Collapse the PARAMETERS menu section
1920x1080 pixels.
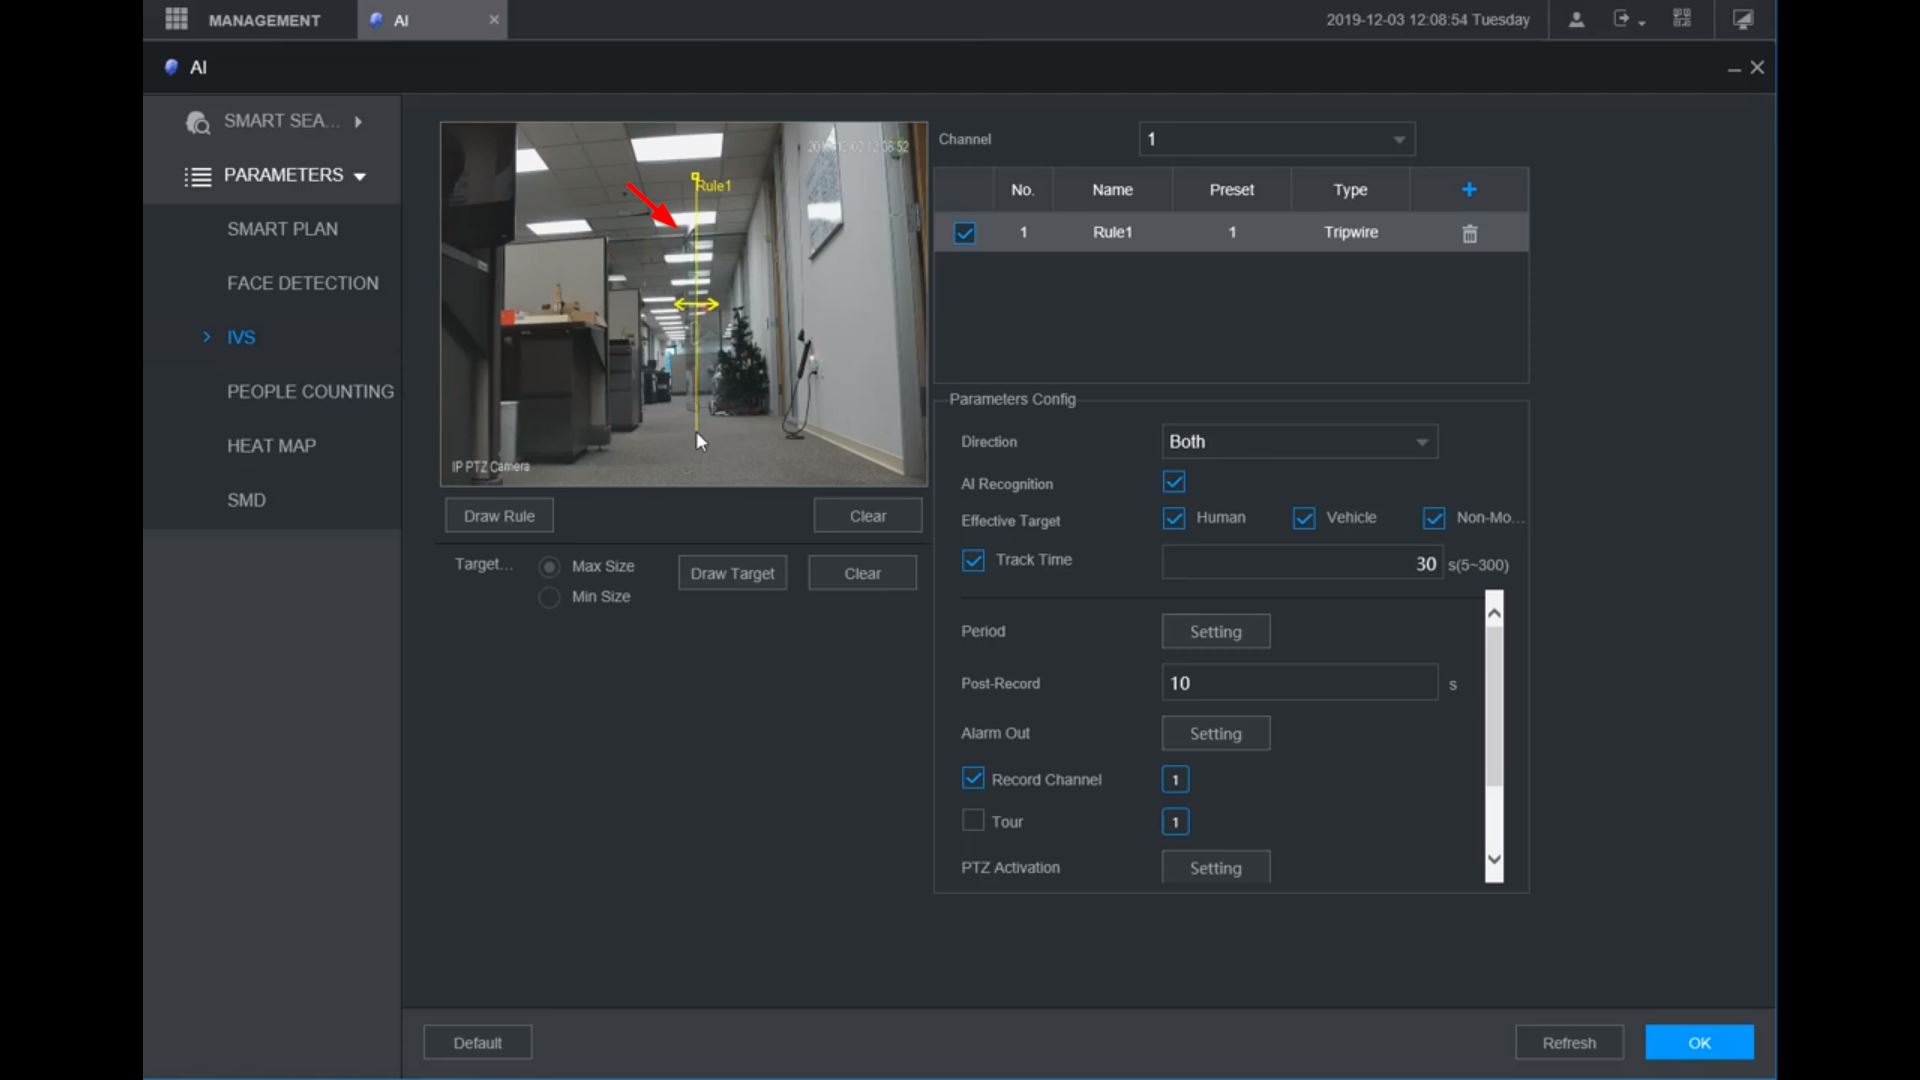[x=283, y=175]
